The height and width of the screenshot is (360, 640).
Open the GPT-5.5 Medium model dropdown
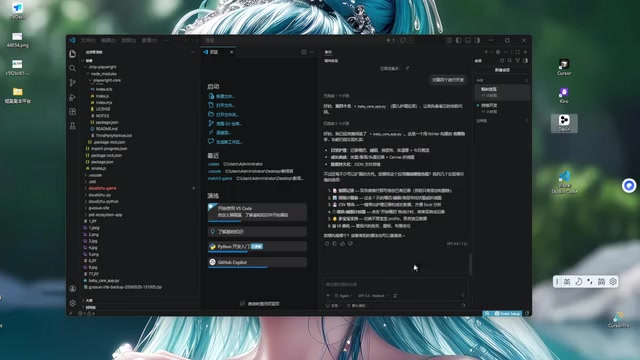coord(373,296)
